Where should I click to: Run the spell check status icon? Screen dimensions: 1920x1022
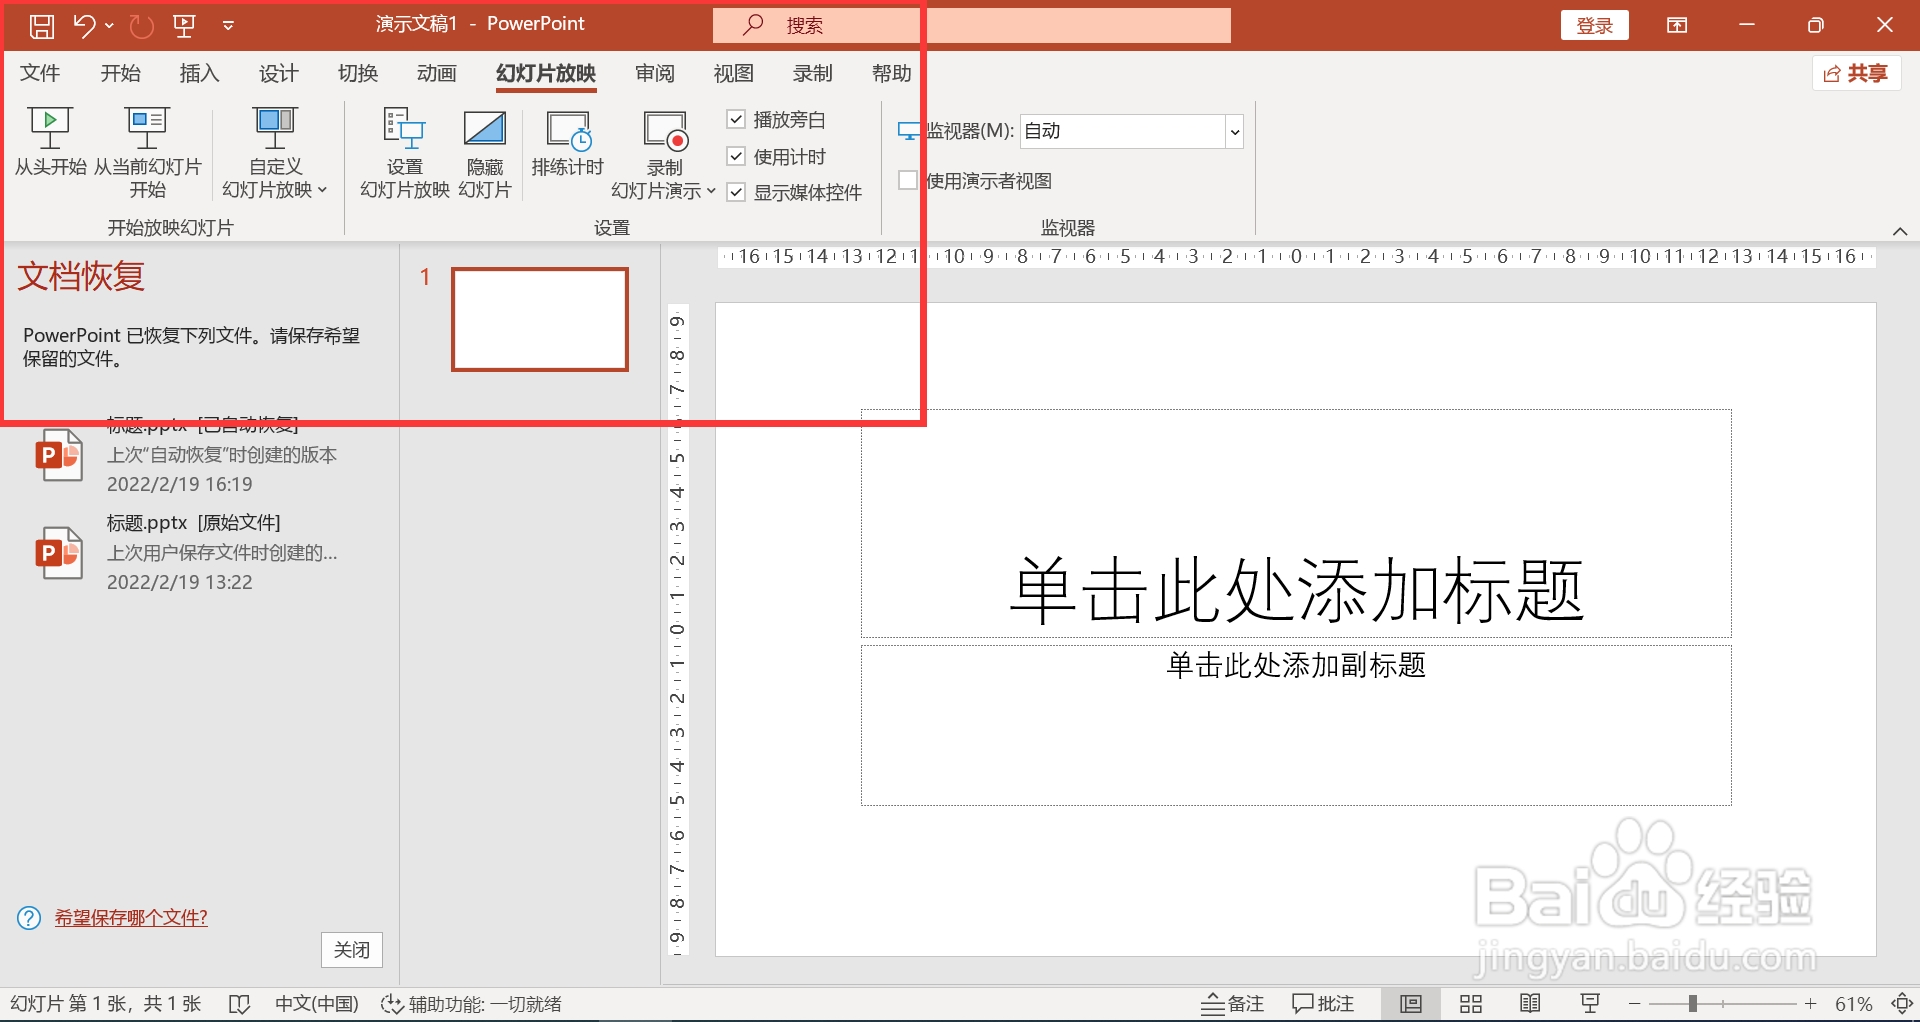239,1004
